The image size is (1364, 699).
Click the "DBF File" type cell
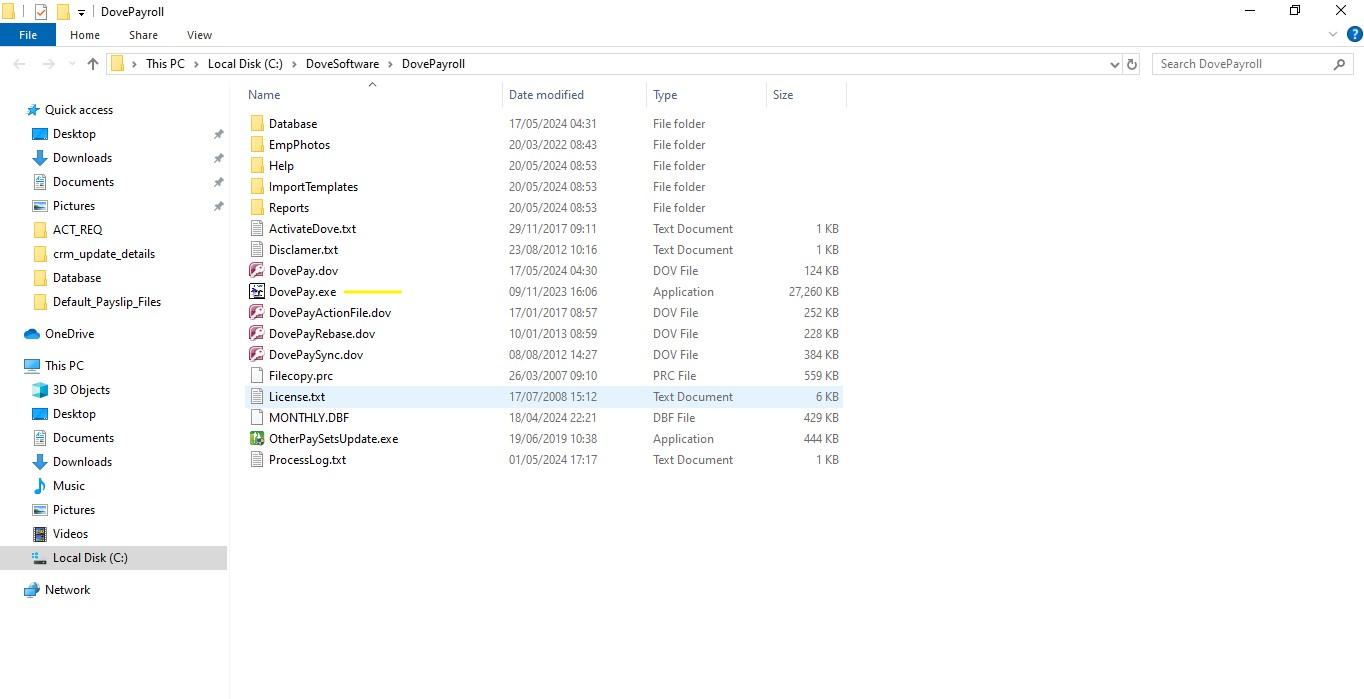coord(674,418)
